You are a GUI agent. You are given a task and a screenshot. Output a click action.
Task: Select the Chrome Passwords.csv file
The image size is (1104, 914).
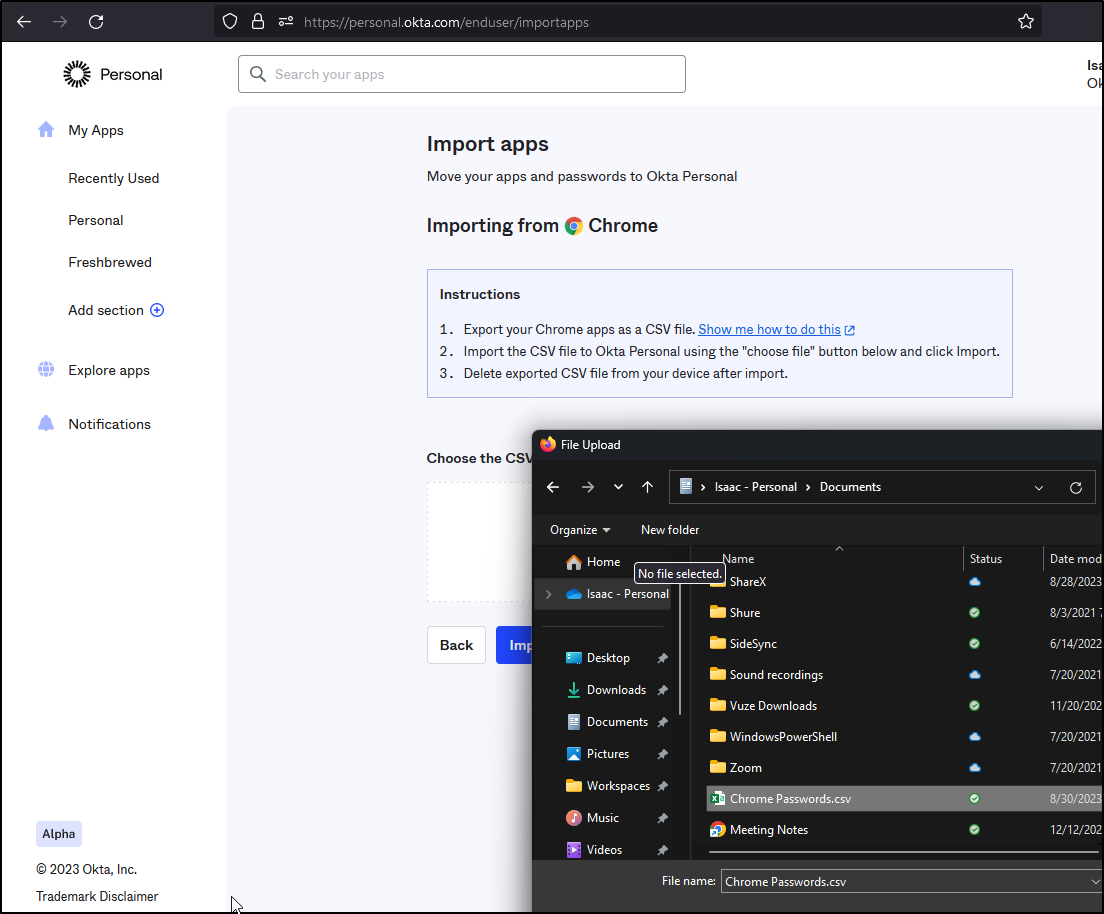click(x=905, y=799)
